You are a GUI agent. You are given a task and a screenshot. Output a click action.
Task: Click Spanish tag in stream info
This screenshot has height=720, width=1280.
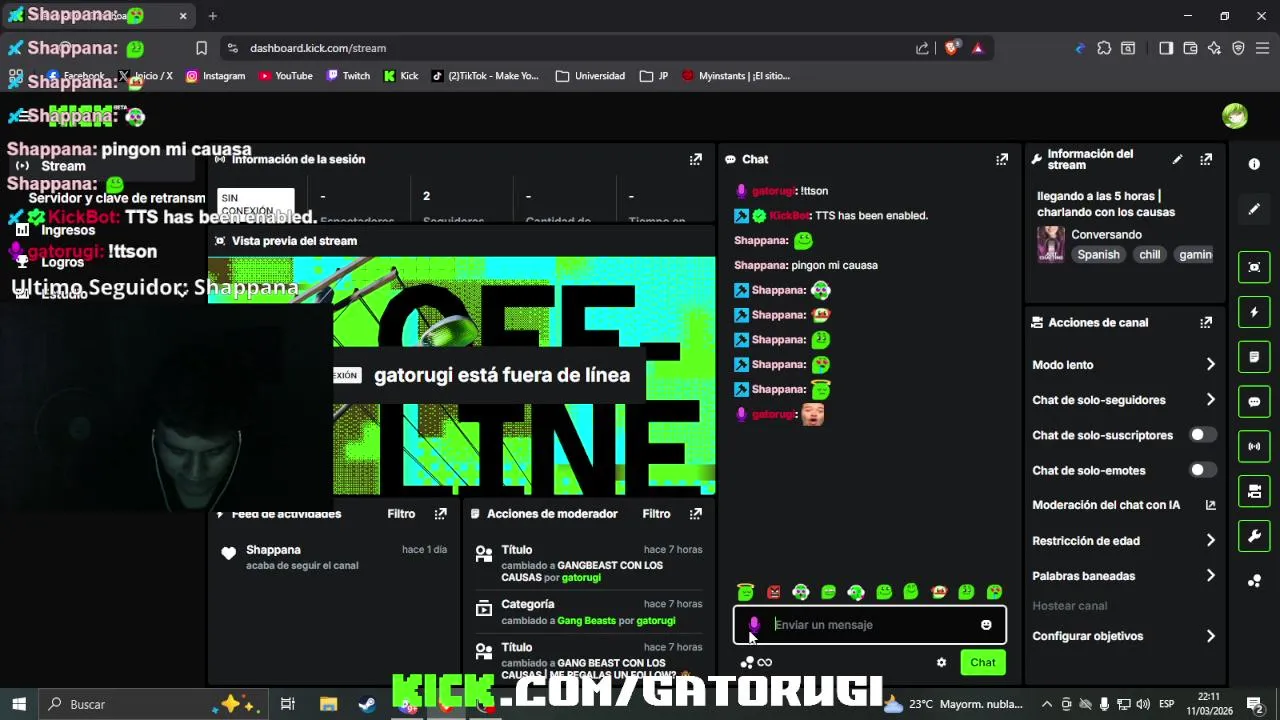(1098, 255)
